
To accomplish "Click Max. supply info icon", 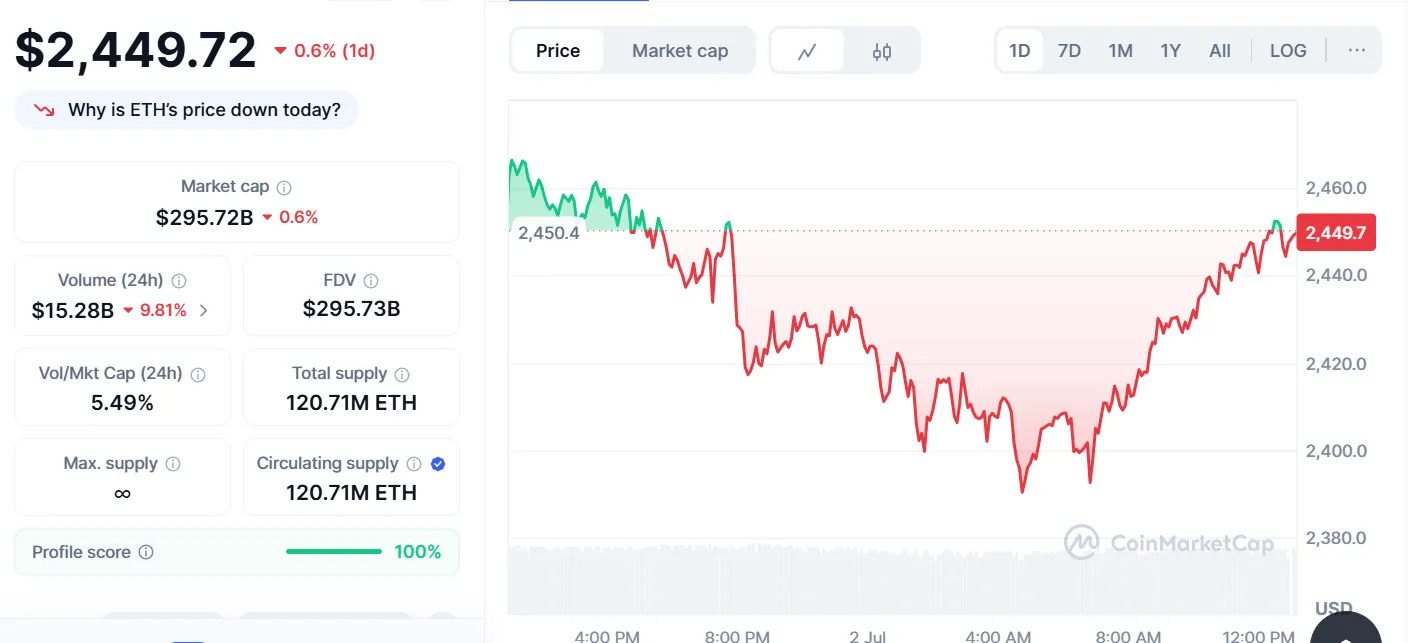I will [x=173, y=464].
